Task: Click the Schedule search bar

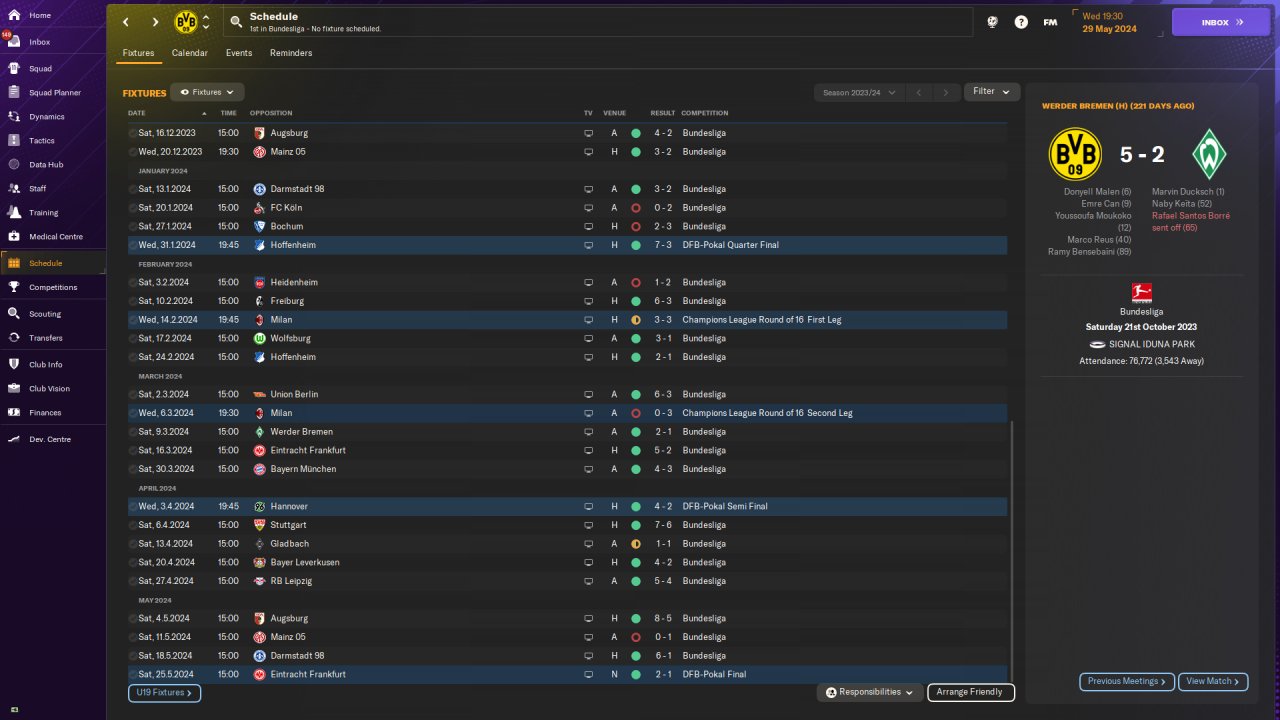Action: tap(598, 22)
